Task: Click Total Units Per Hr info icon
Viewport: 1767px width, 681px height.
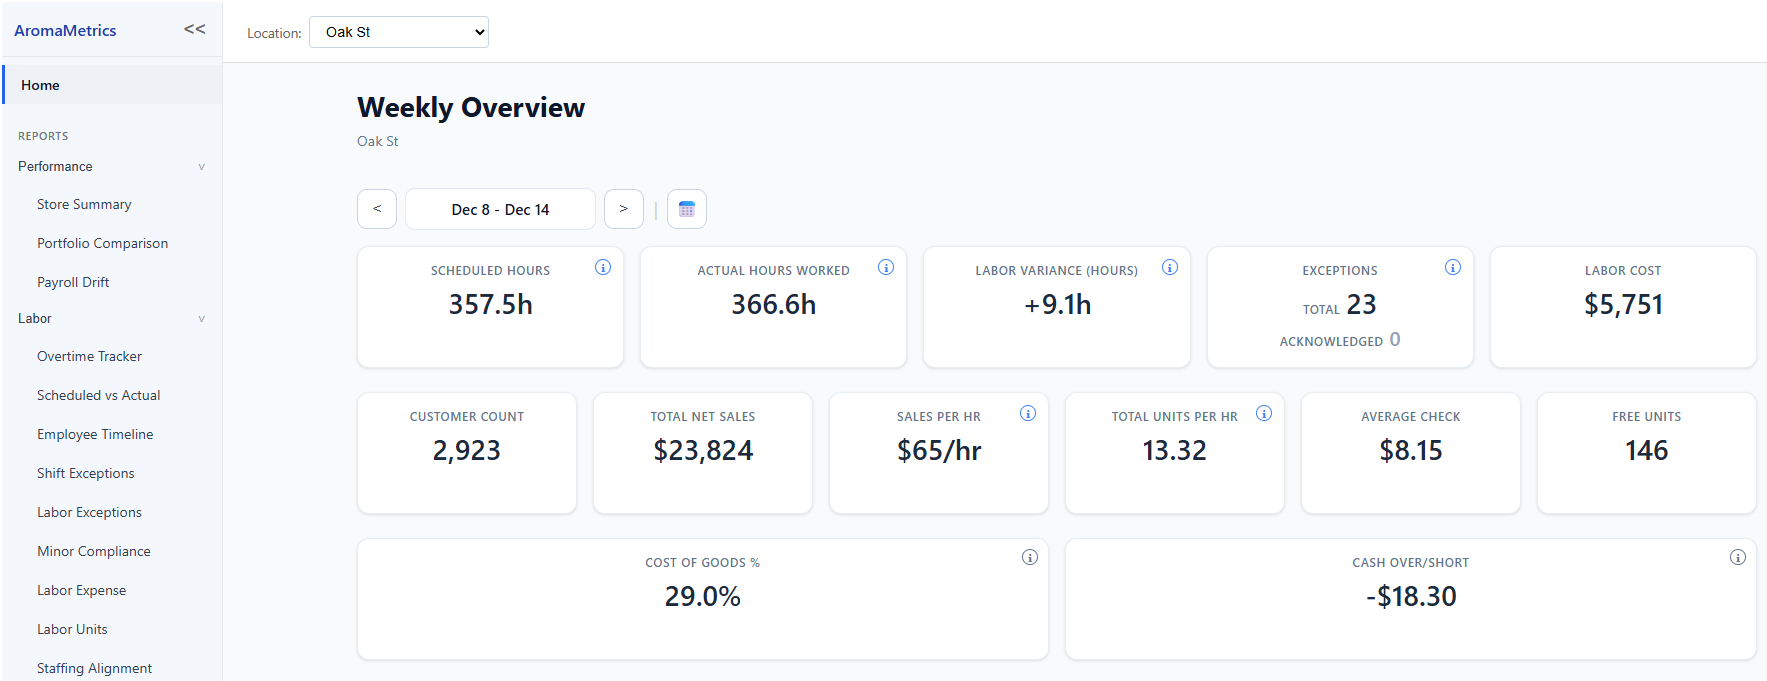Action: coord(1264,413)
